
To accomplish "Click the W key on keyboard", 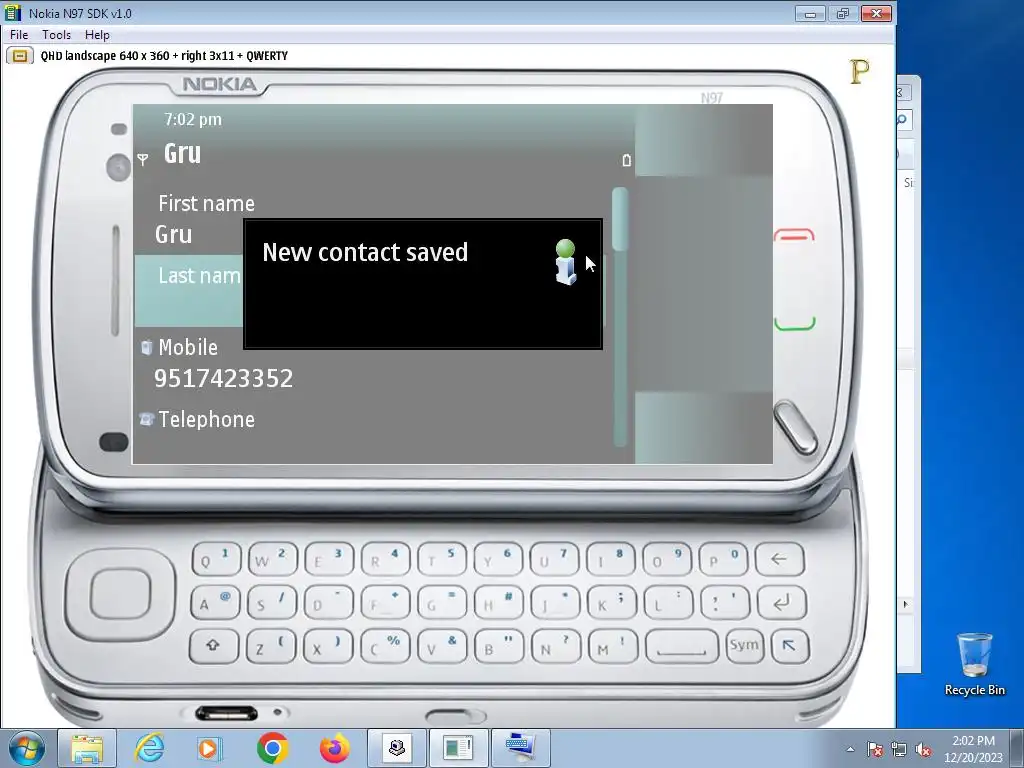I will tap(272, 559).
